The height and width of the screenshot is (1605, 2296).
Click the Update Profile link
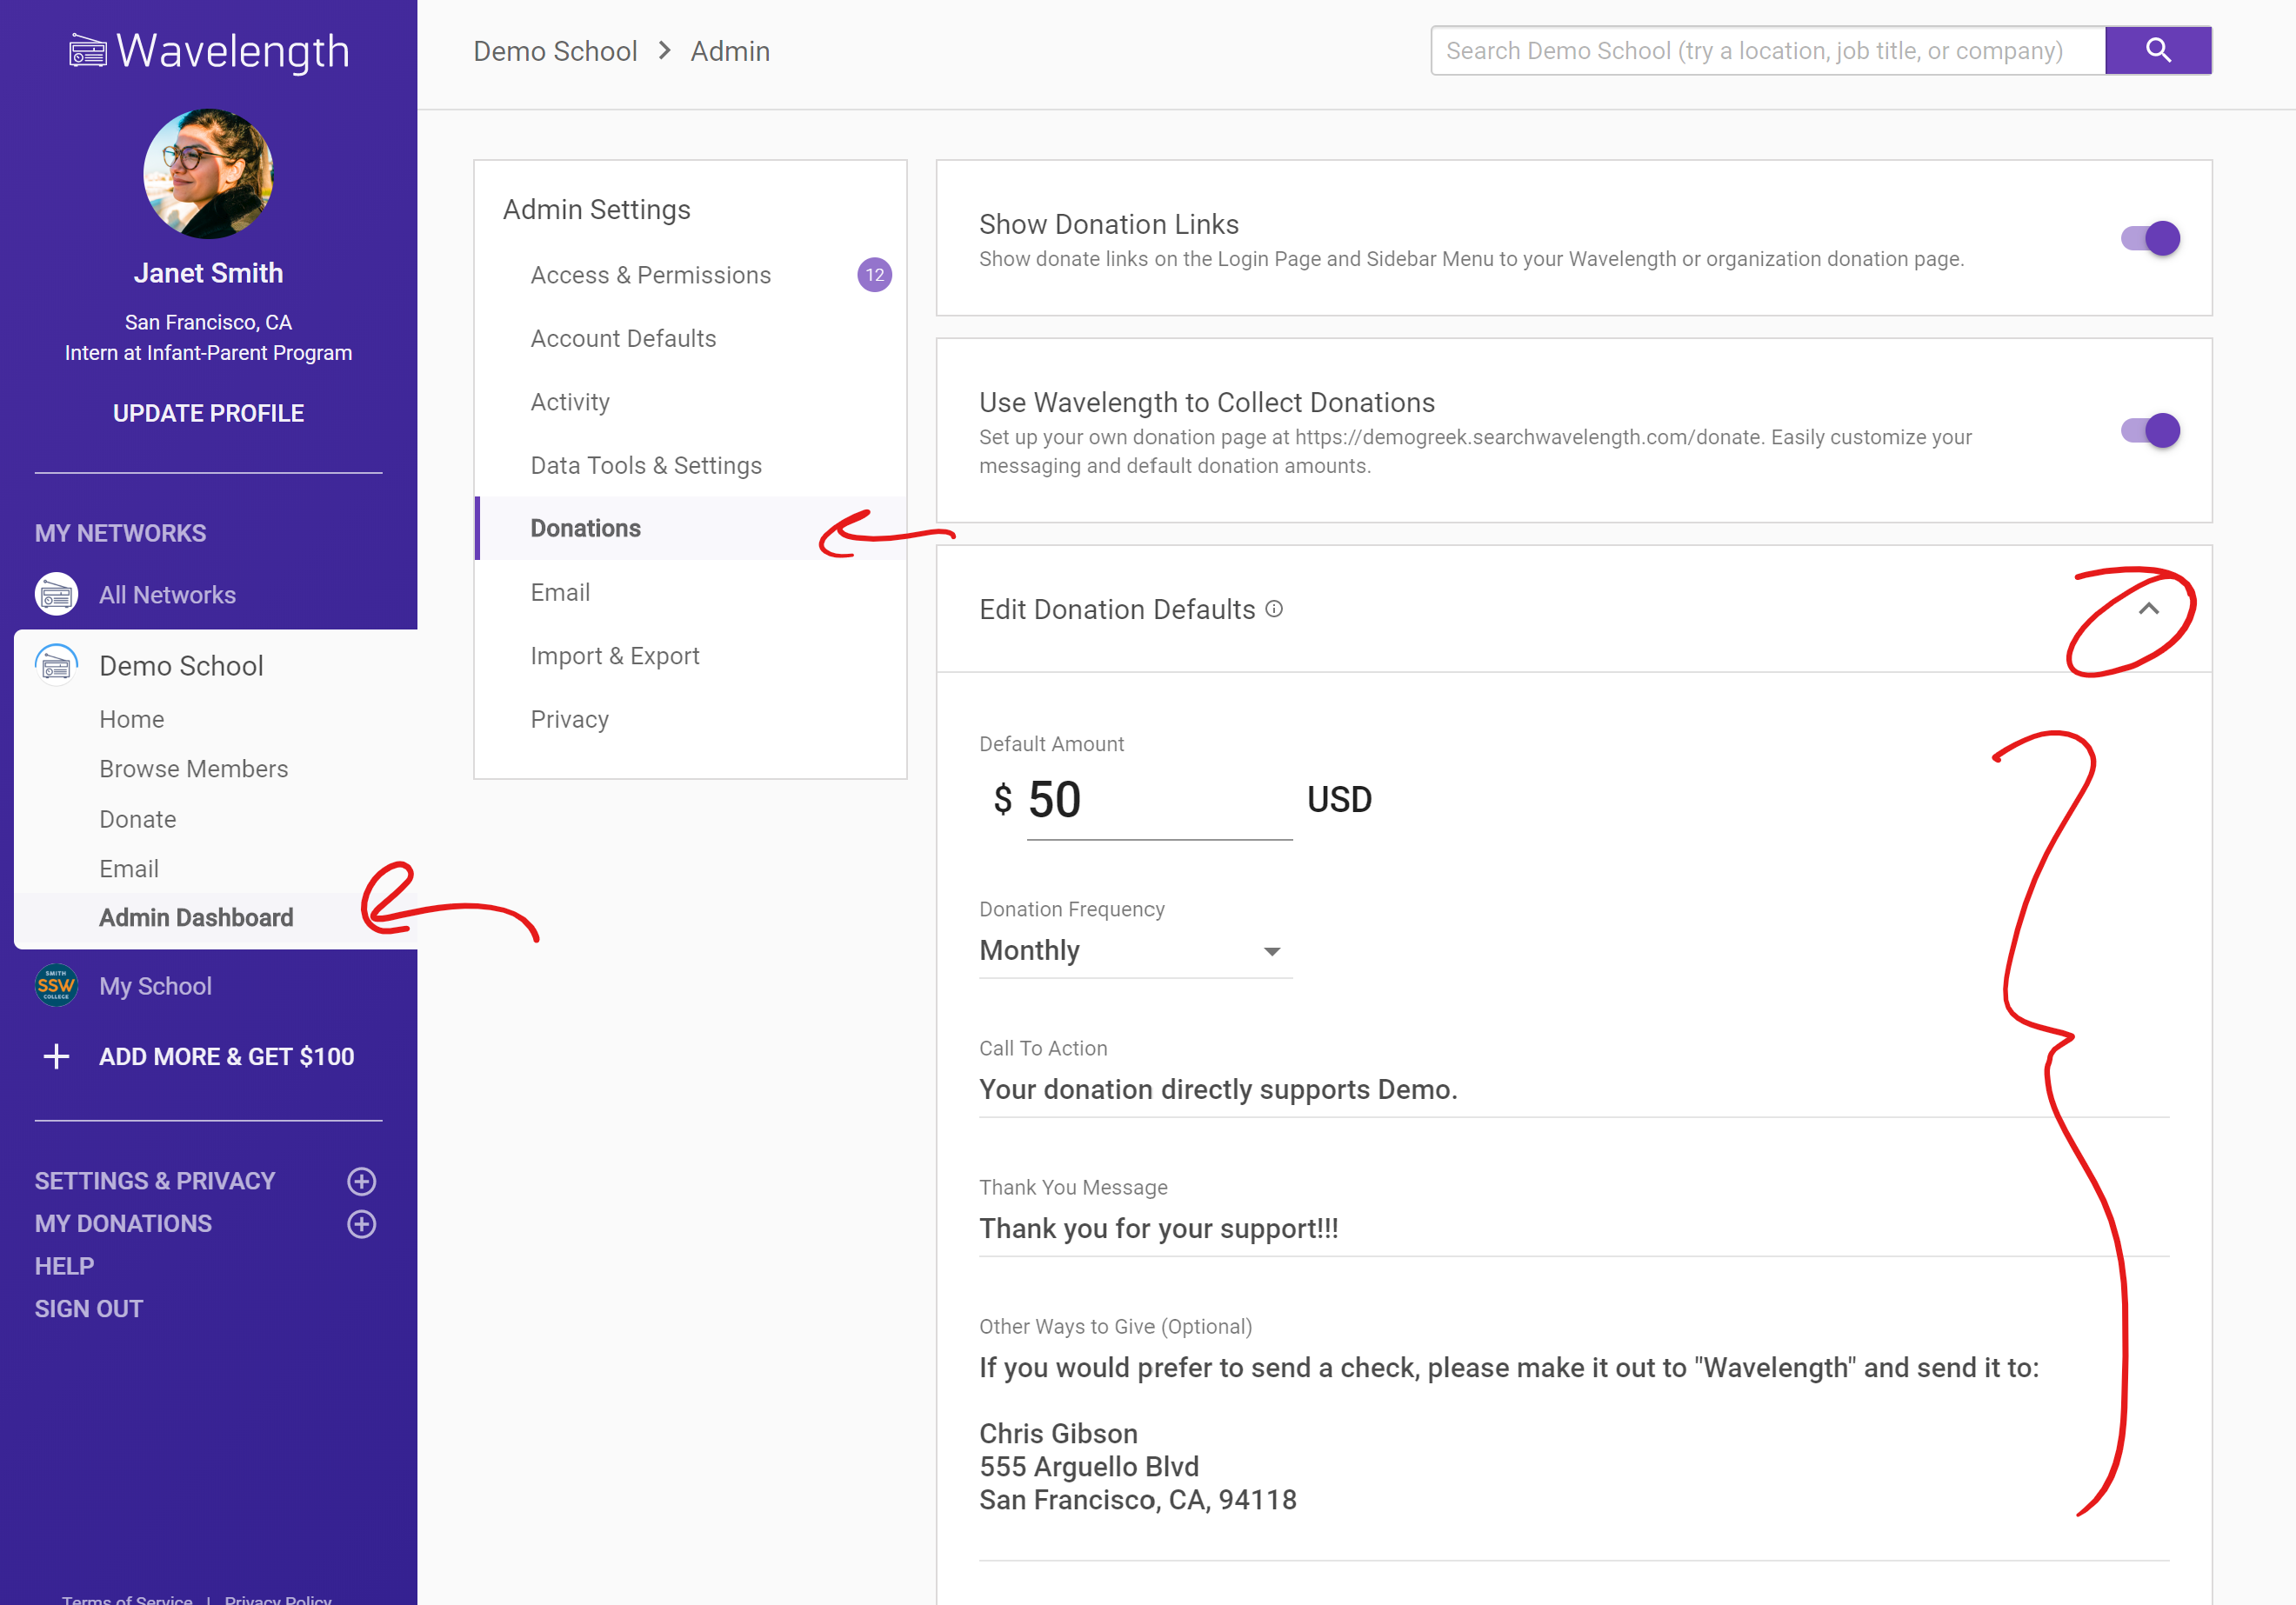tap(208, 413)
